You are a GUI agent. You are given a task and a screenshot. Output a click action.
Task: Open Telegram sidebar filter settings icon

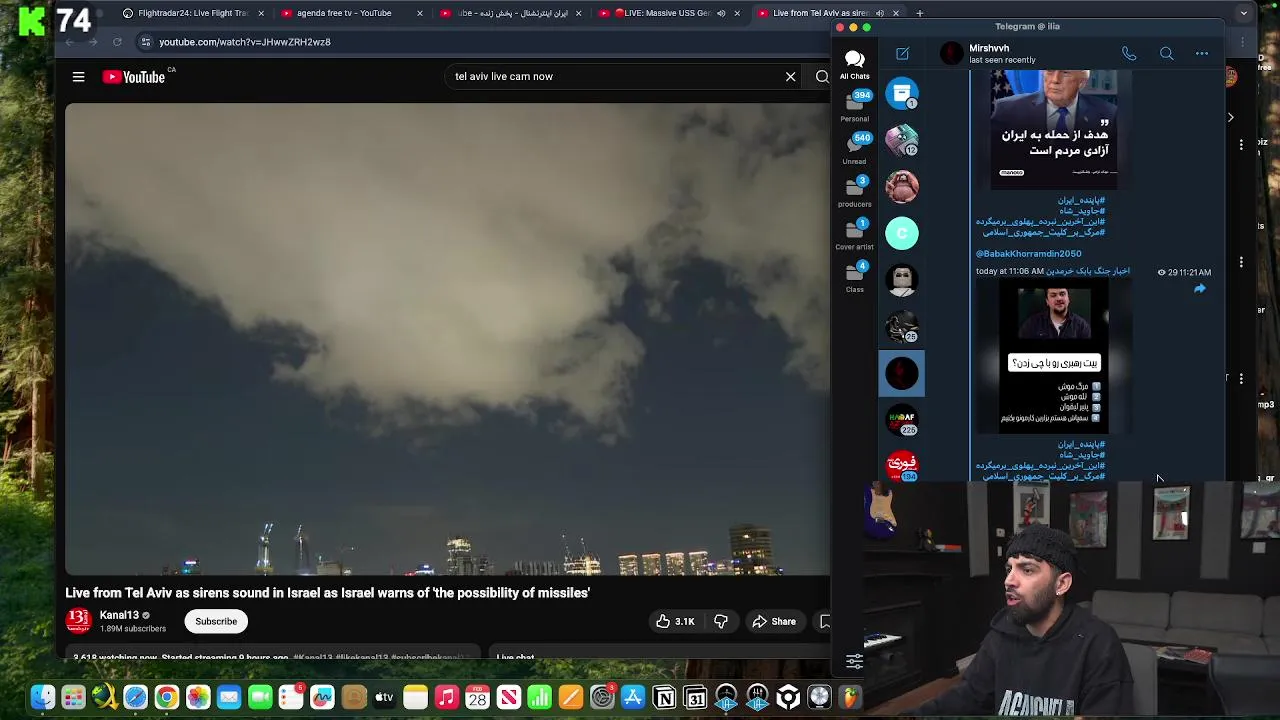pos(854,661)
